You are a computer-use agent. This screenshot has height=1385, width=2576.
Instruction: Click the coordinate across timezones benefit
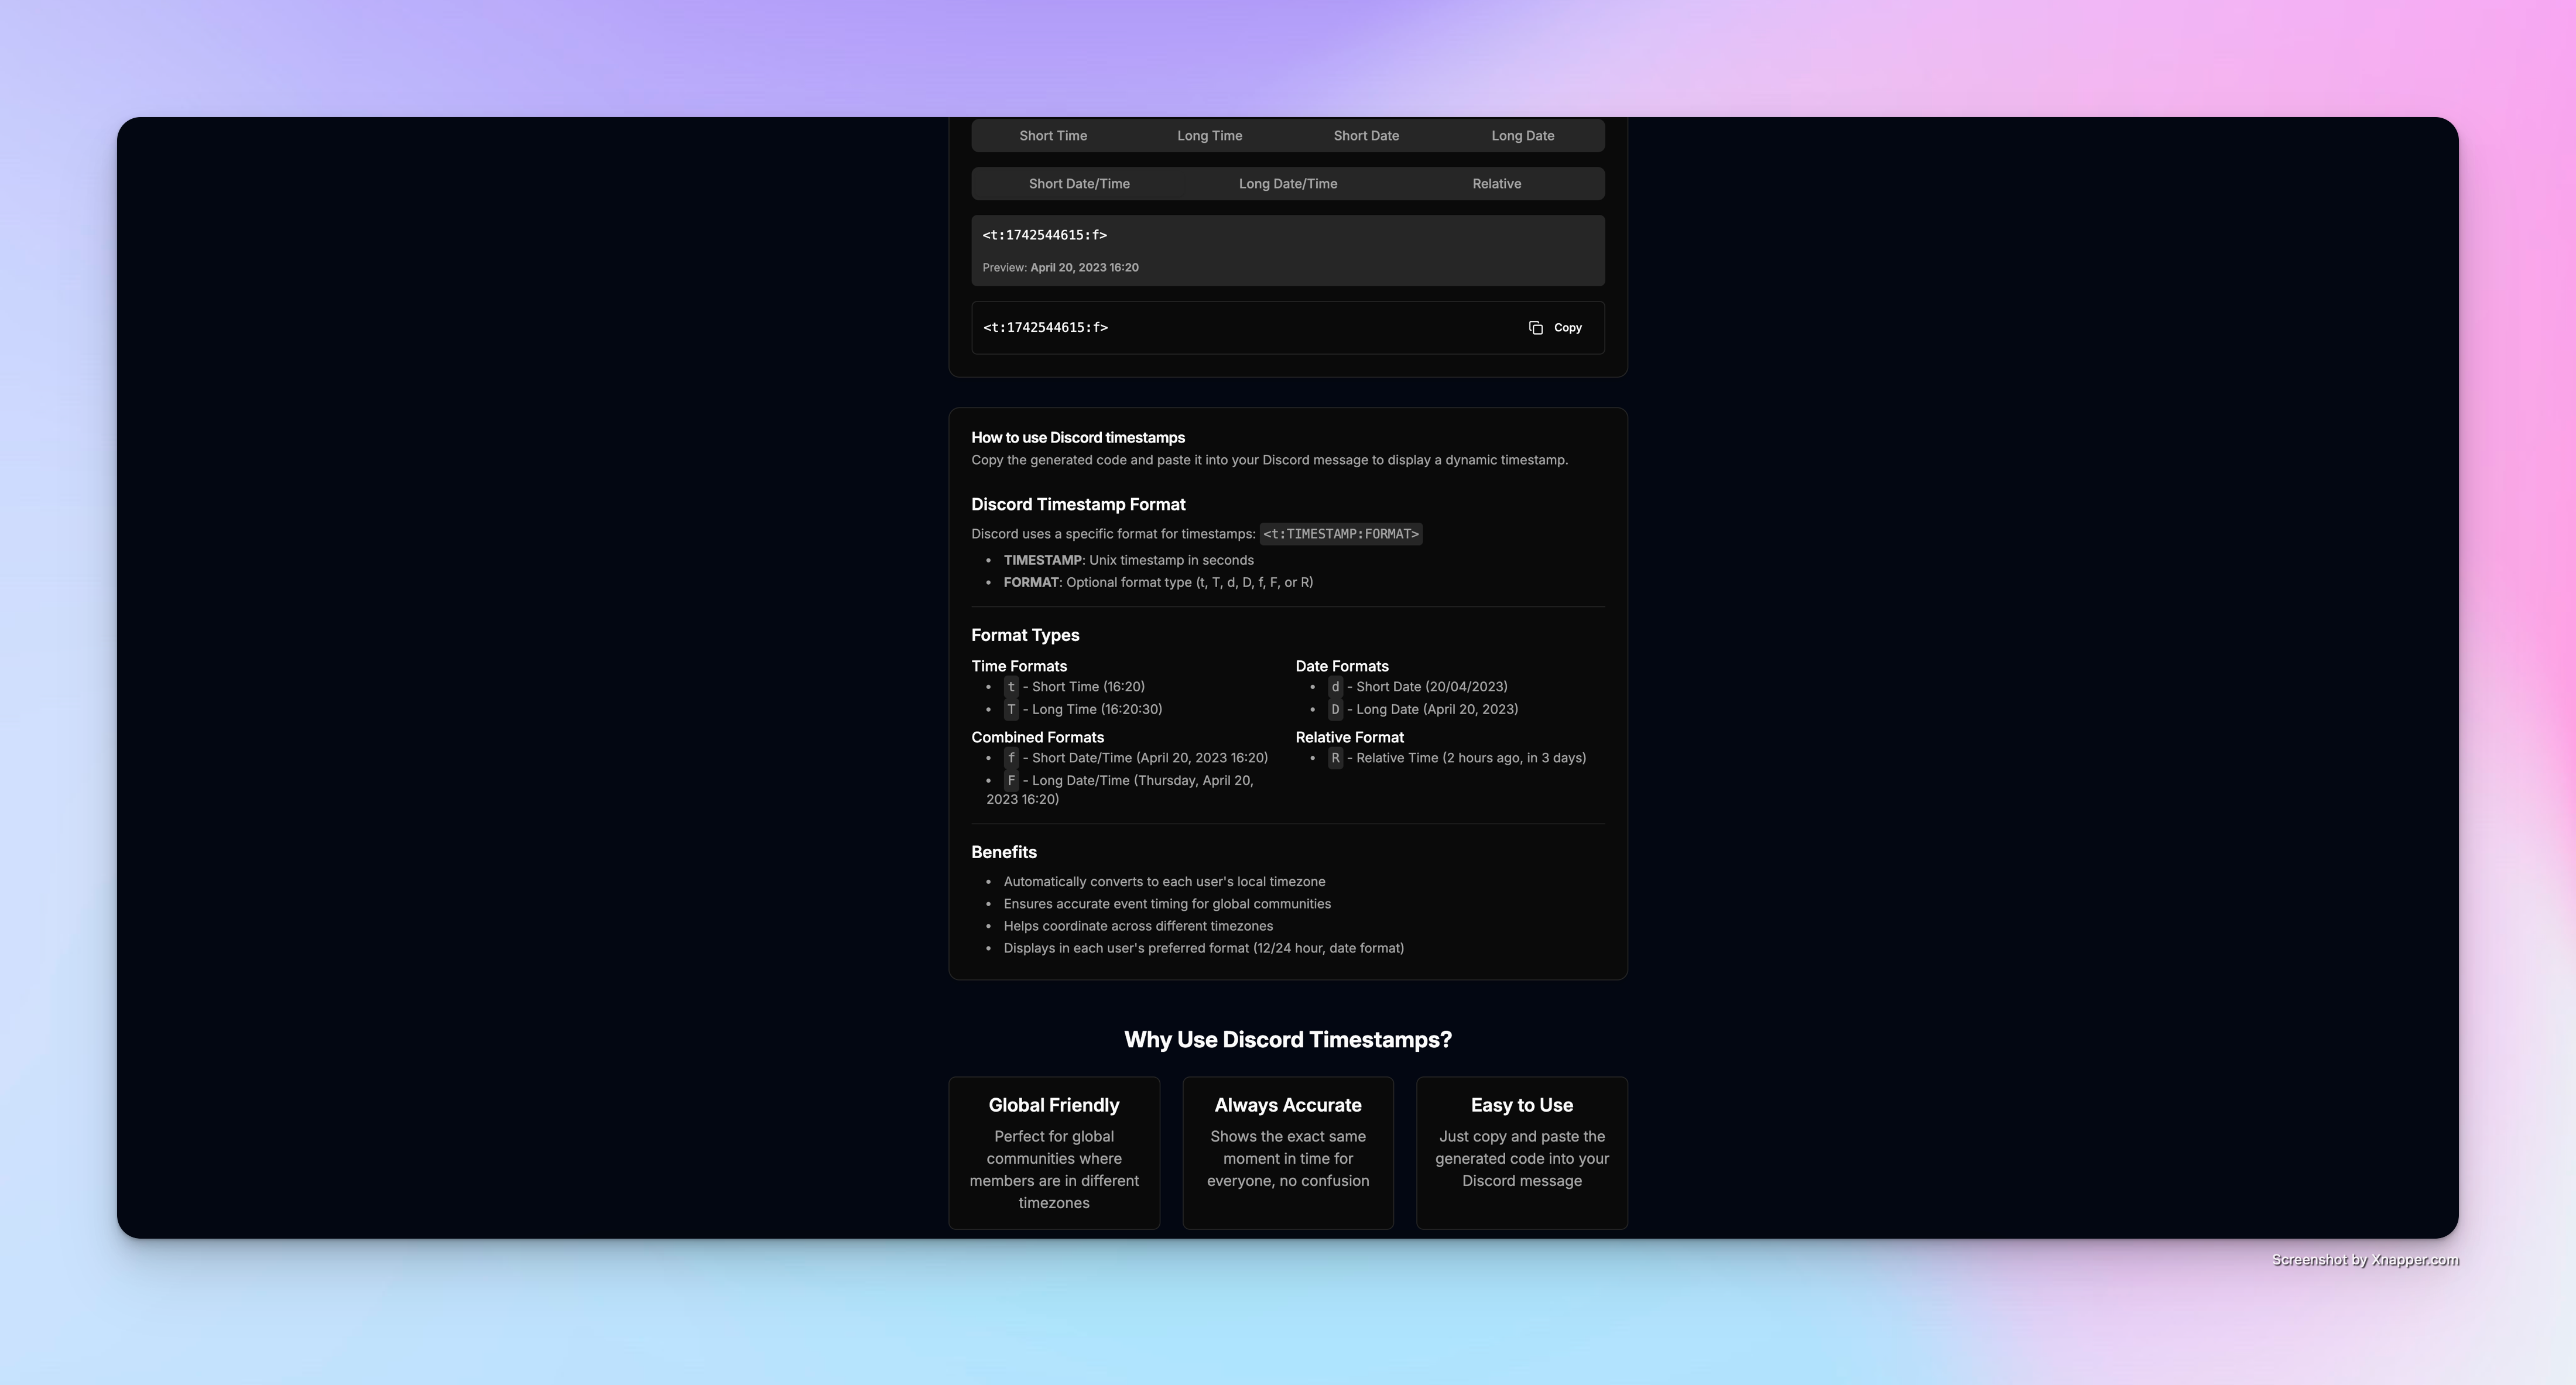click(1138, 926)
